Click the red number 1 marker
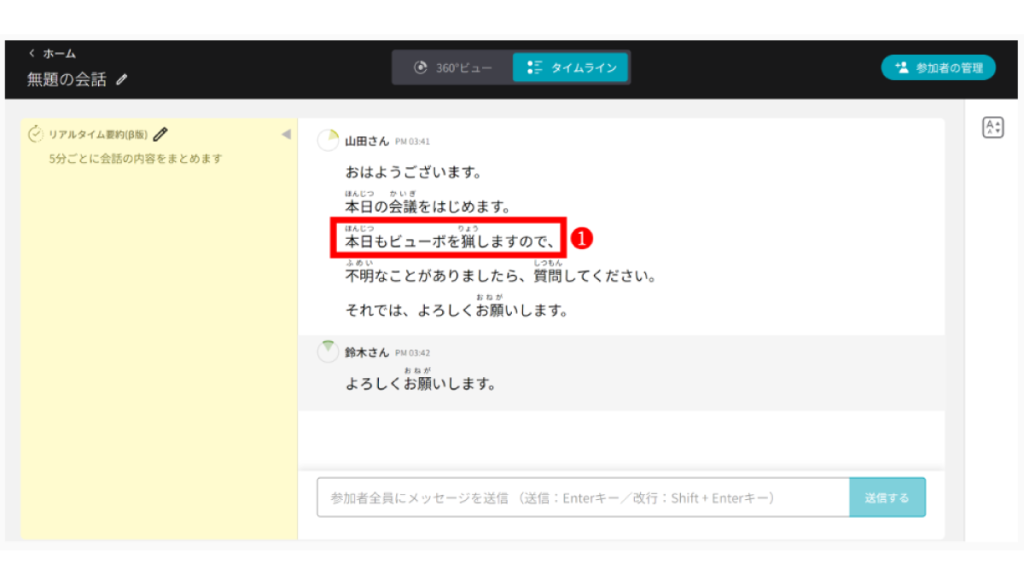Image resolution: width=1024 pixels, height=576 pixels. click(583, 239)
